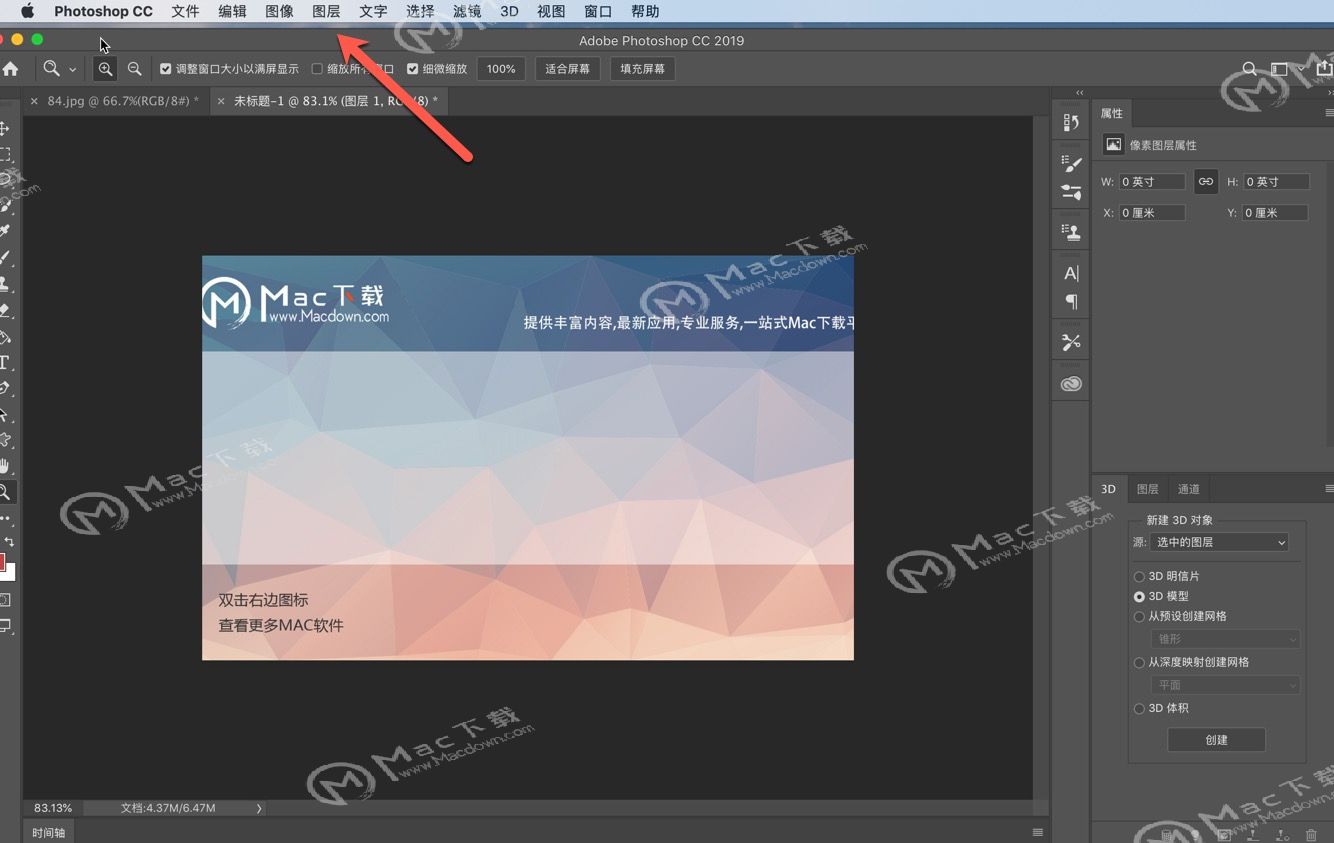Select the Type tool
The image size is (1334, 843).
[4, 362]
